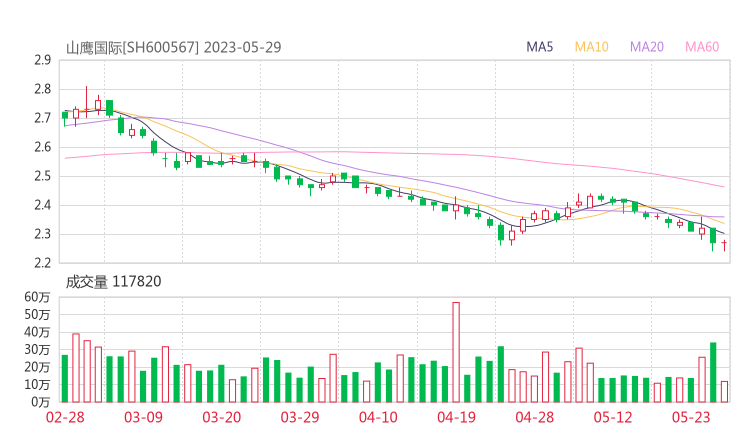Screen dimensions: 740x440
Task: Click the date 2023-05-29 in header
Action: tap(240, 47)
